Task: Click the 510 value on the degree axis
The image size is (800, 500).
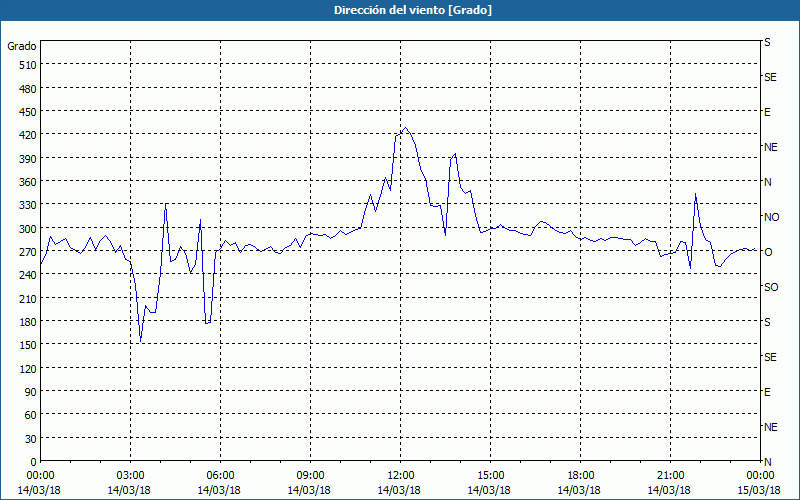Action: pyautogui.click(x=28, y=65)
